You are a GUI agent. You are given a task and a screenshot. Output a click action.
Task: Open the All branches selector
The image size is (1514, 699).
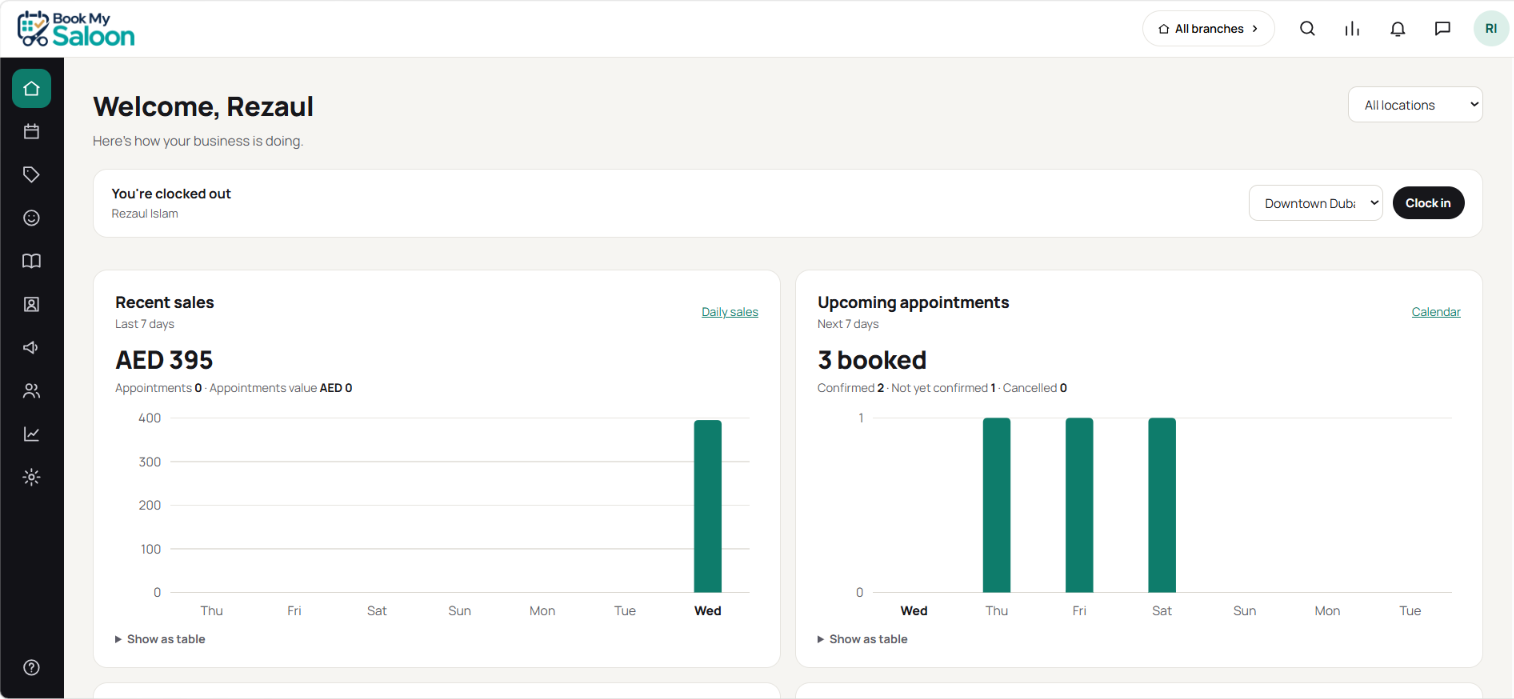(1208, 29)
